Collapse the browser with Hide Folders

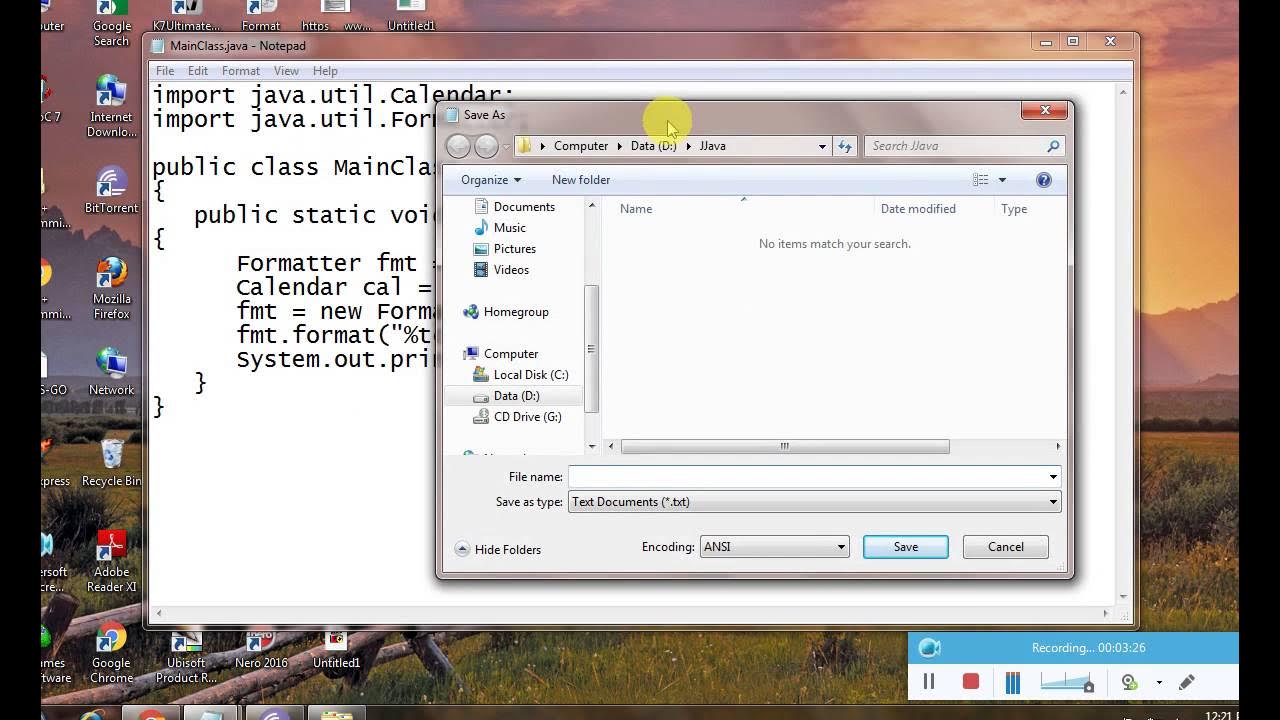(x=498, y=549)
